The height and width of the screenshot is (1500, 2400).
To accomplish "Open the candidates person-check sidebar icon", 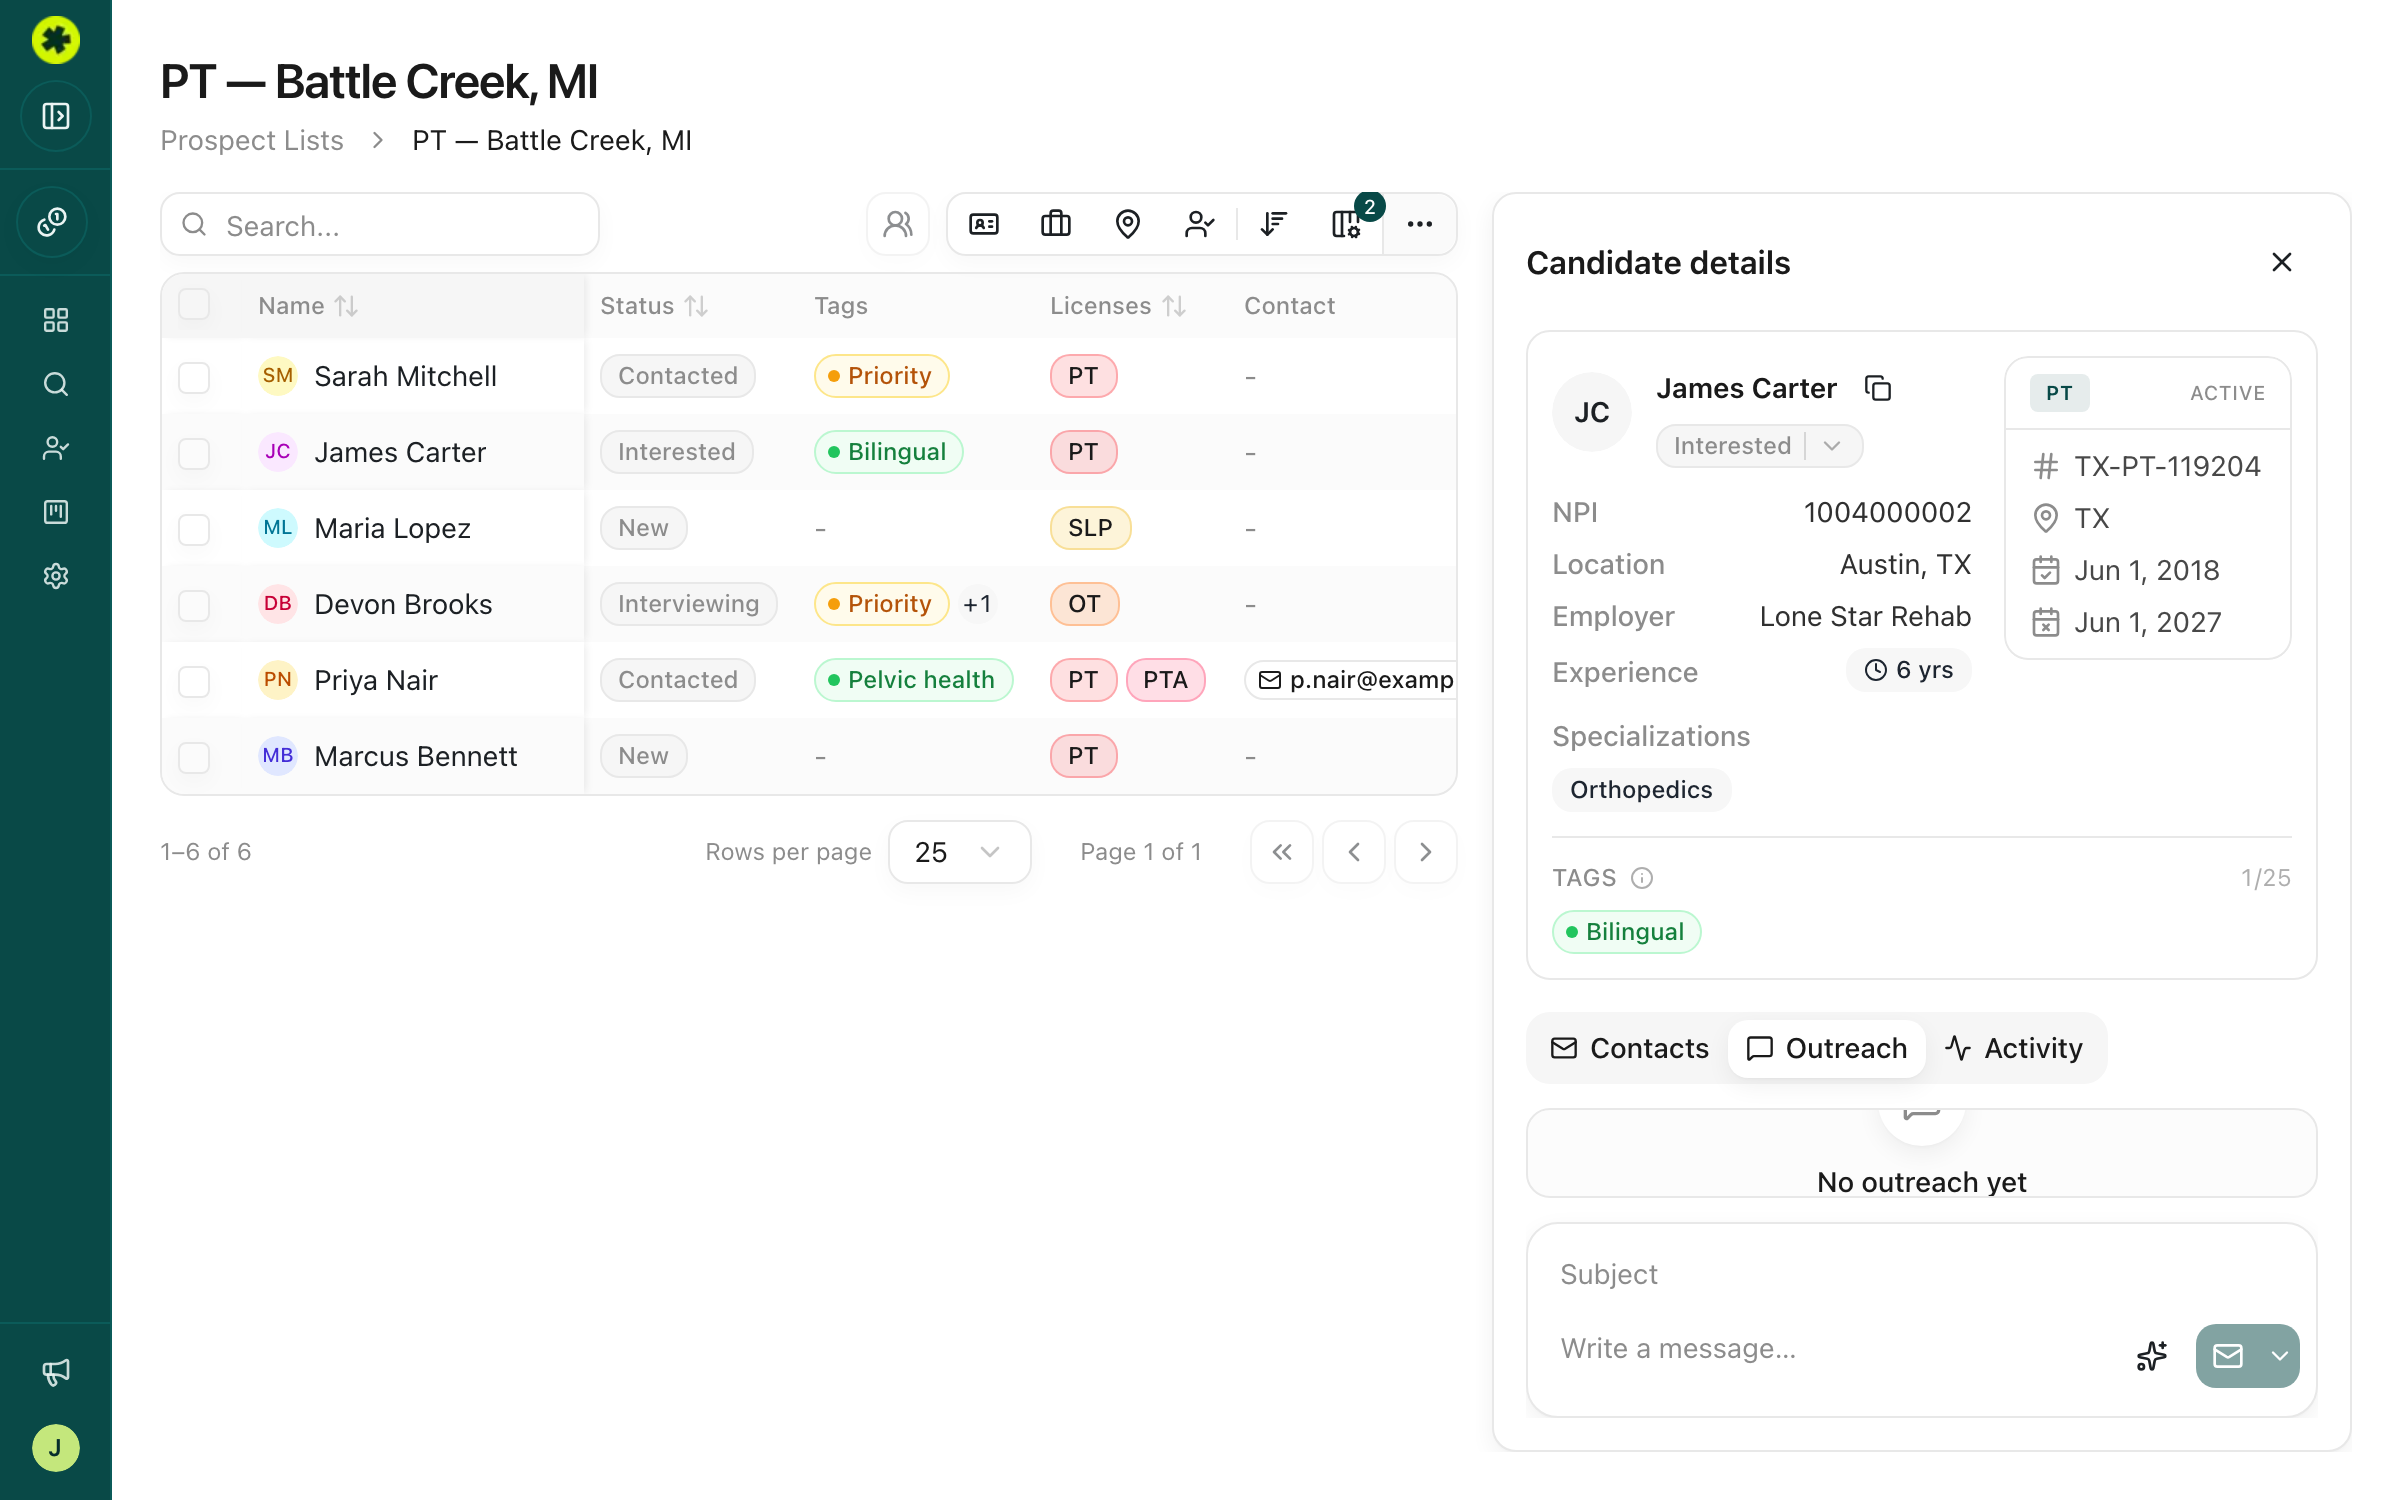I will click(x=56, y=448).
